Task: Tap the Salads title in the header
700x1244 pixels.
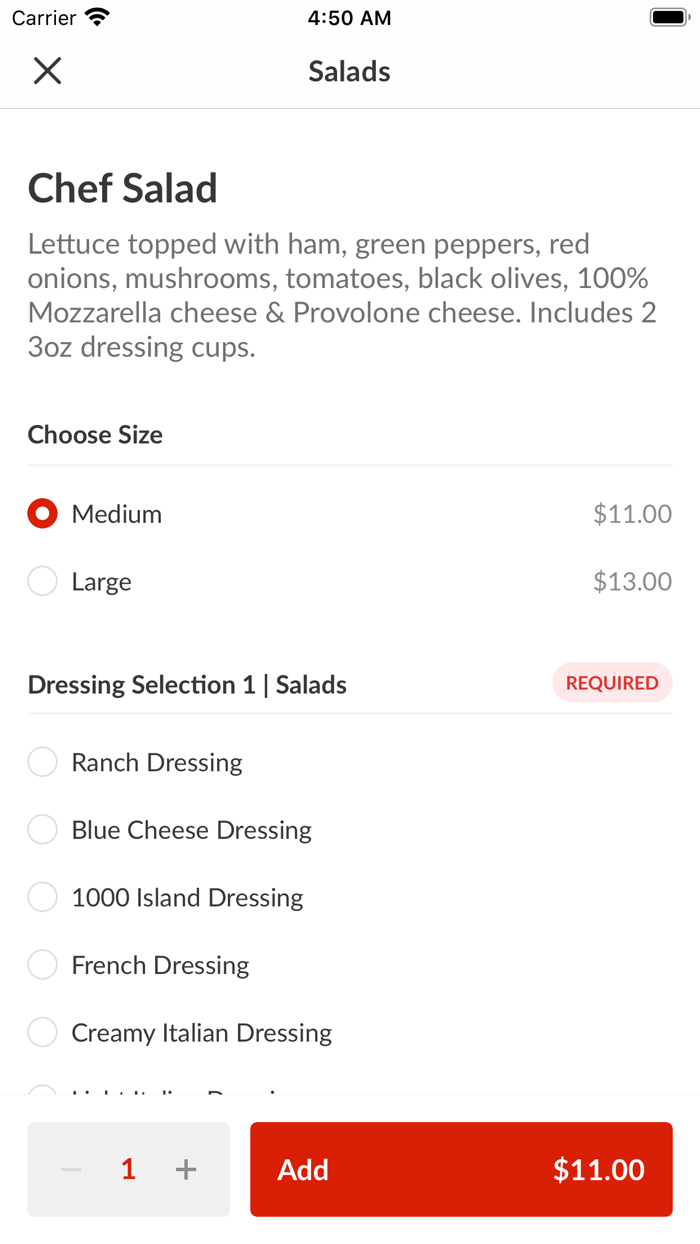Action: coord(349,71)
